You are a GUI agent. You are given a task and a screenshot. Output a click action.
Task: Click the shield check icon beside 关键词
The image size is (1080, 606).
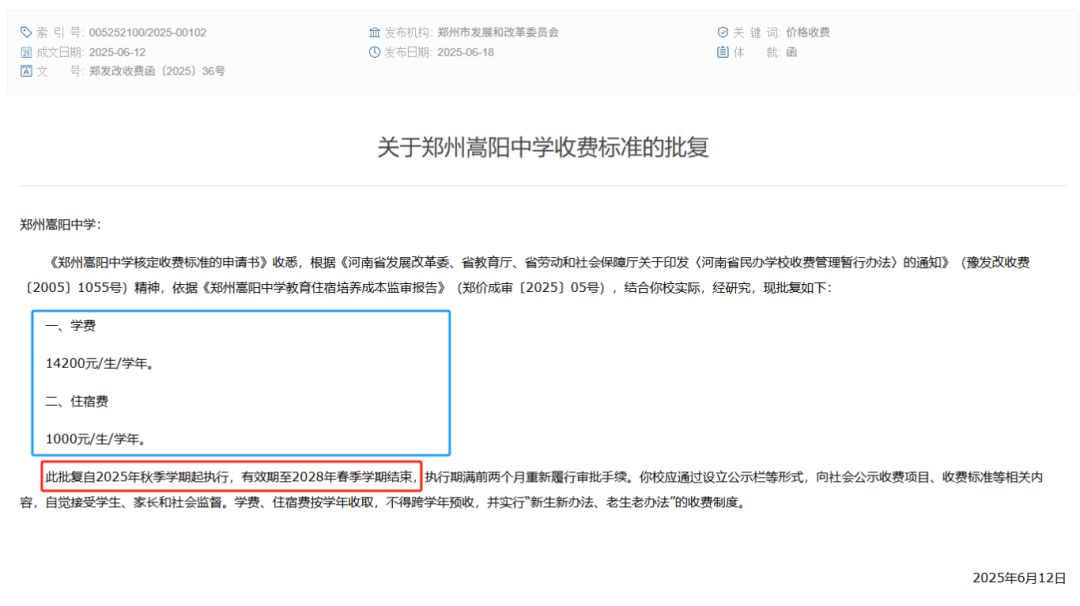(723, 32)
